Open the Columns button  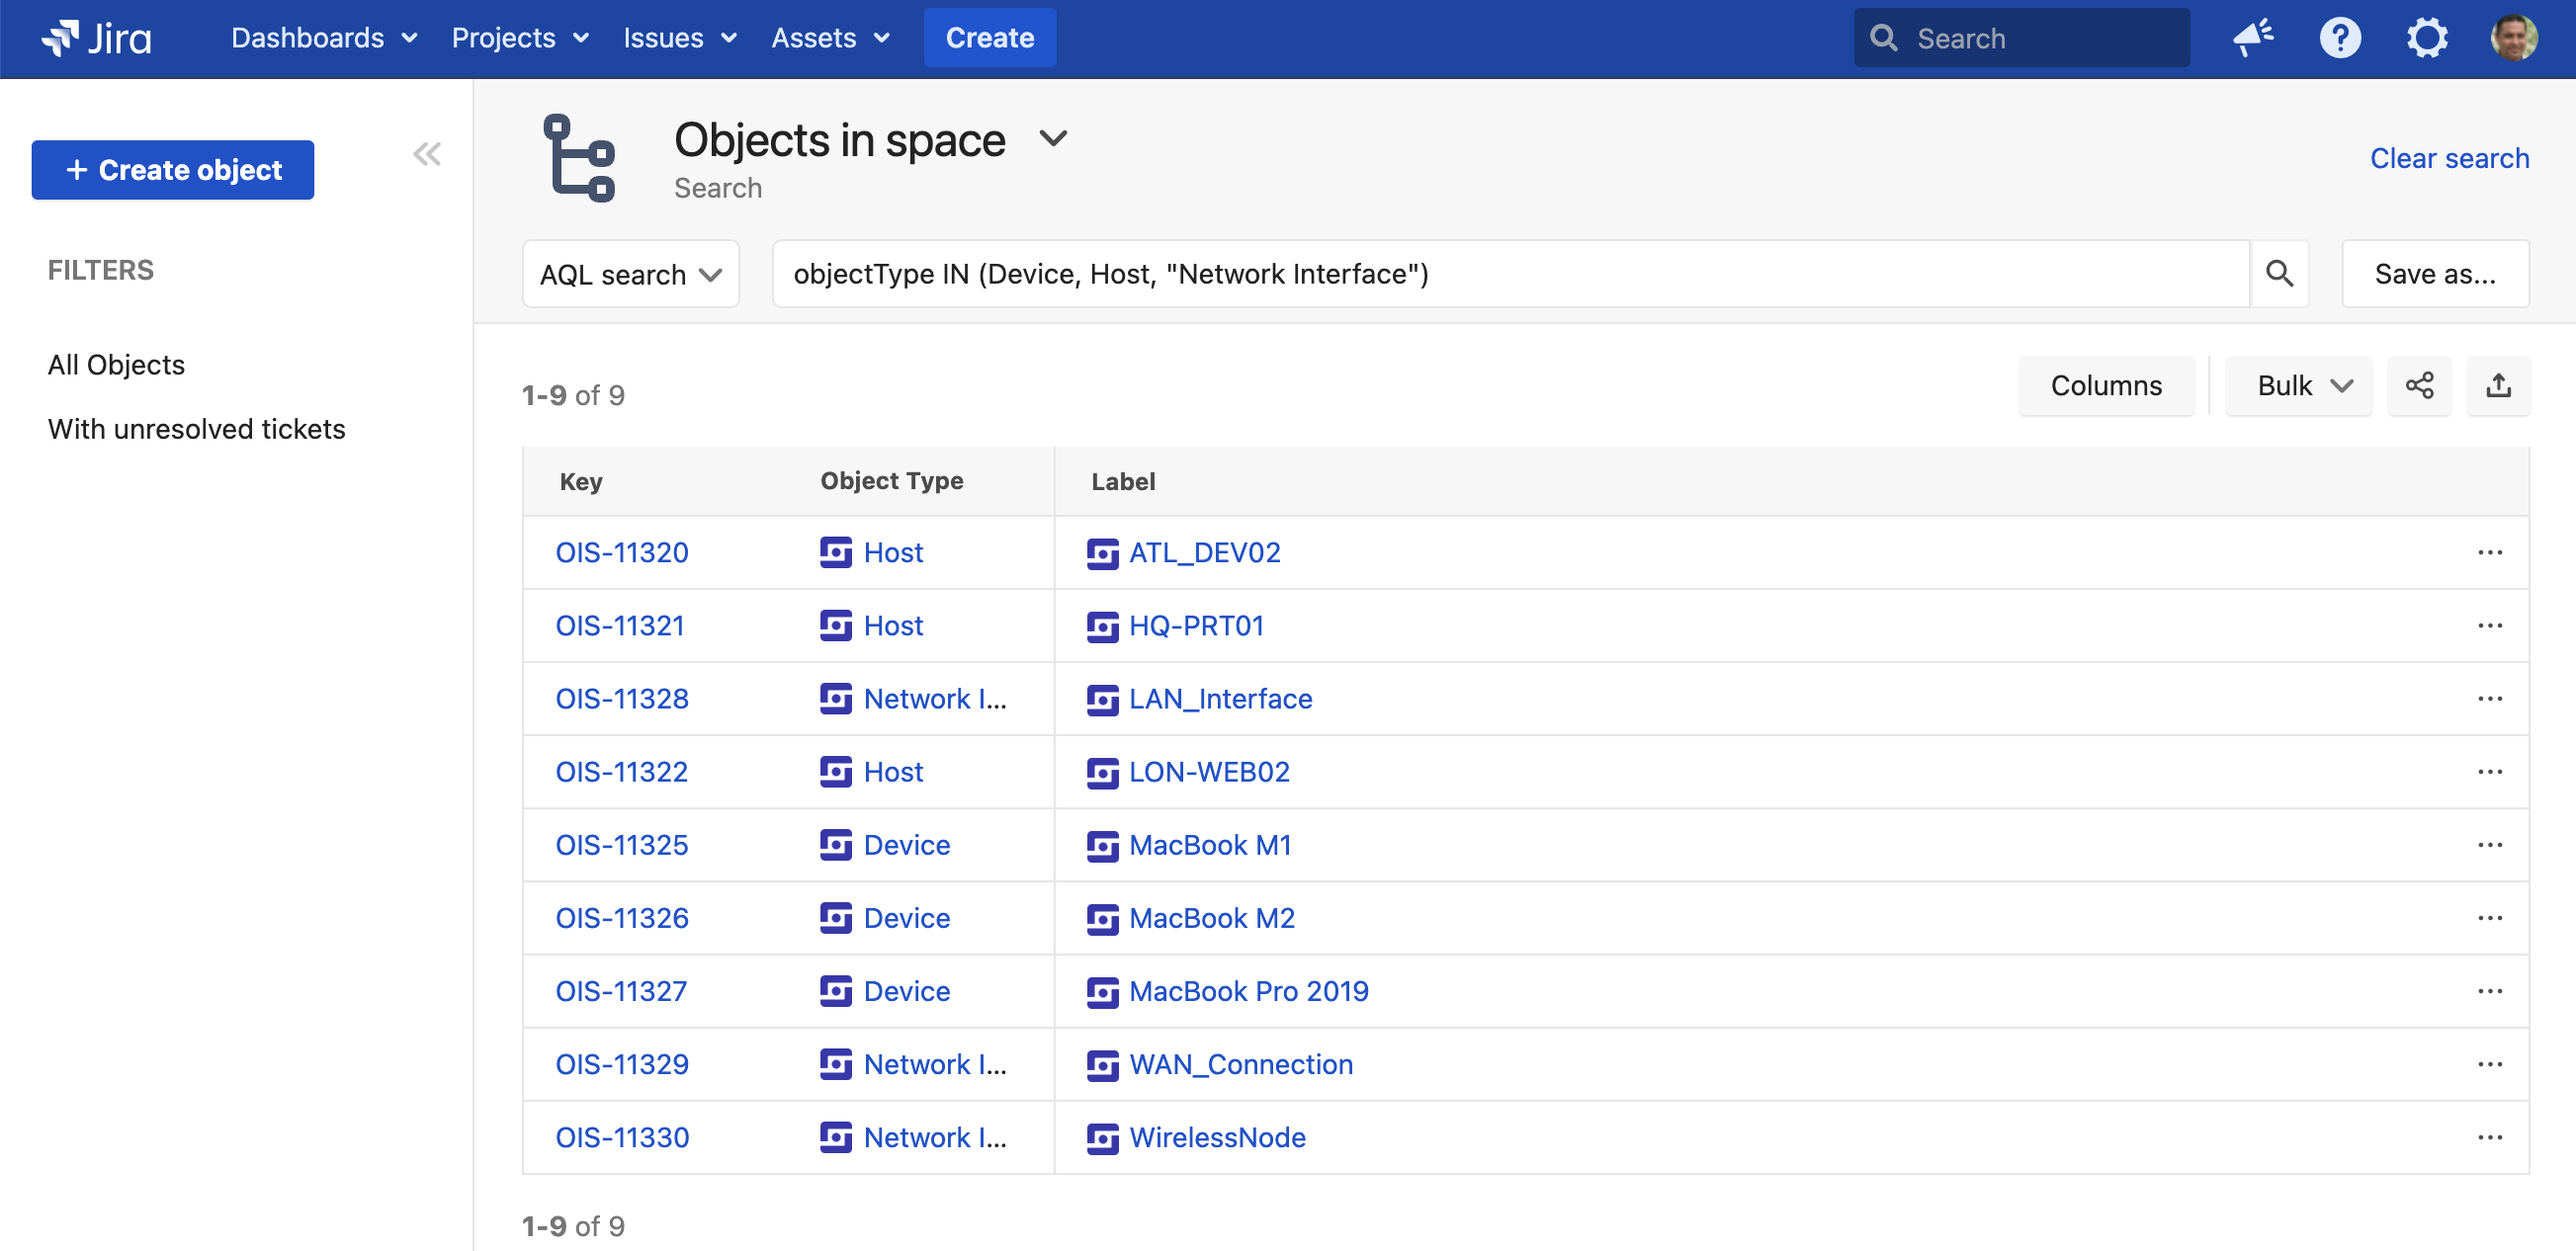[2105, 386]
